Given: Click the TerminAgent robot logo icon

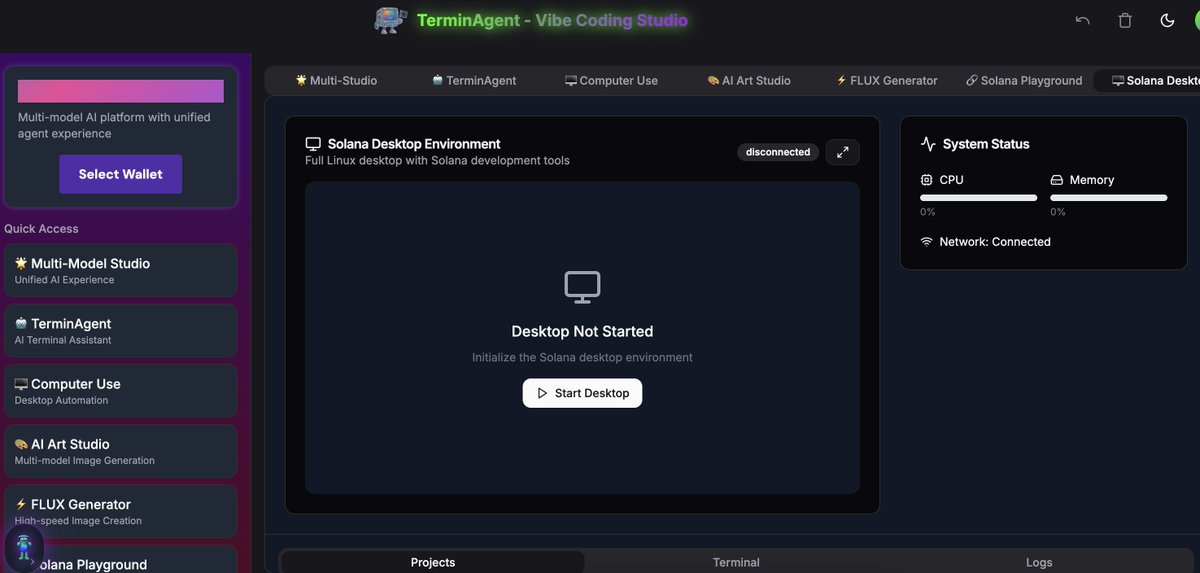Looking at the screenshot, I should coord(391,19).
